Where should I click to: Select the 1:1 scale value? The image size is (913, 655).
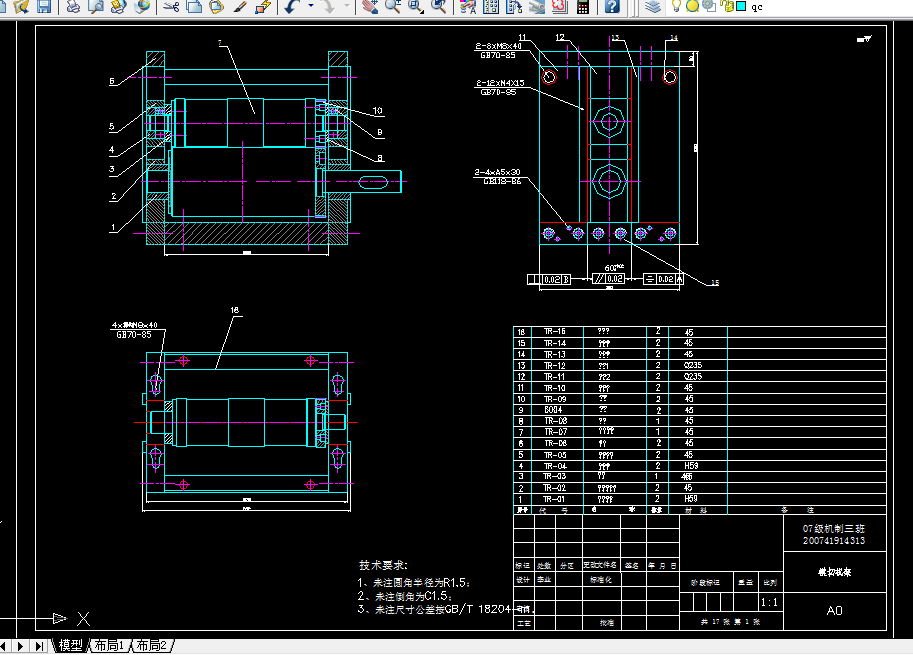click(x=769, y=602)
